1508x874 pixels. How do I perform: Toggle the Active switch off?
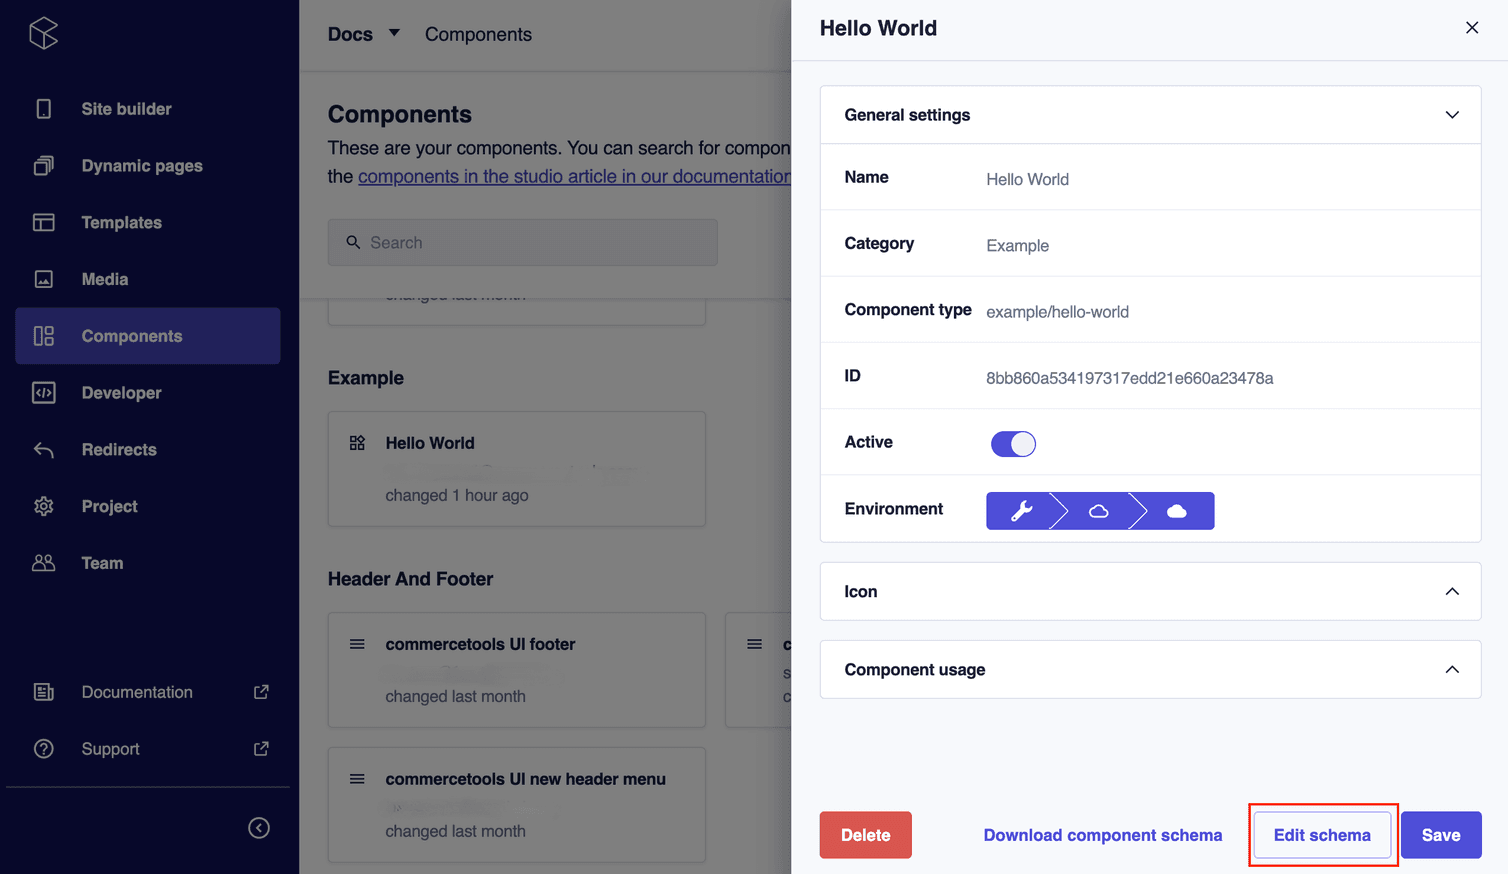(x=1013, y=444)
